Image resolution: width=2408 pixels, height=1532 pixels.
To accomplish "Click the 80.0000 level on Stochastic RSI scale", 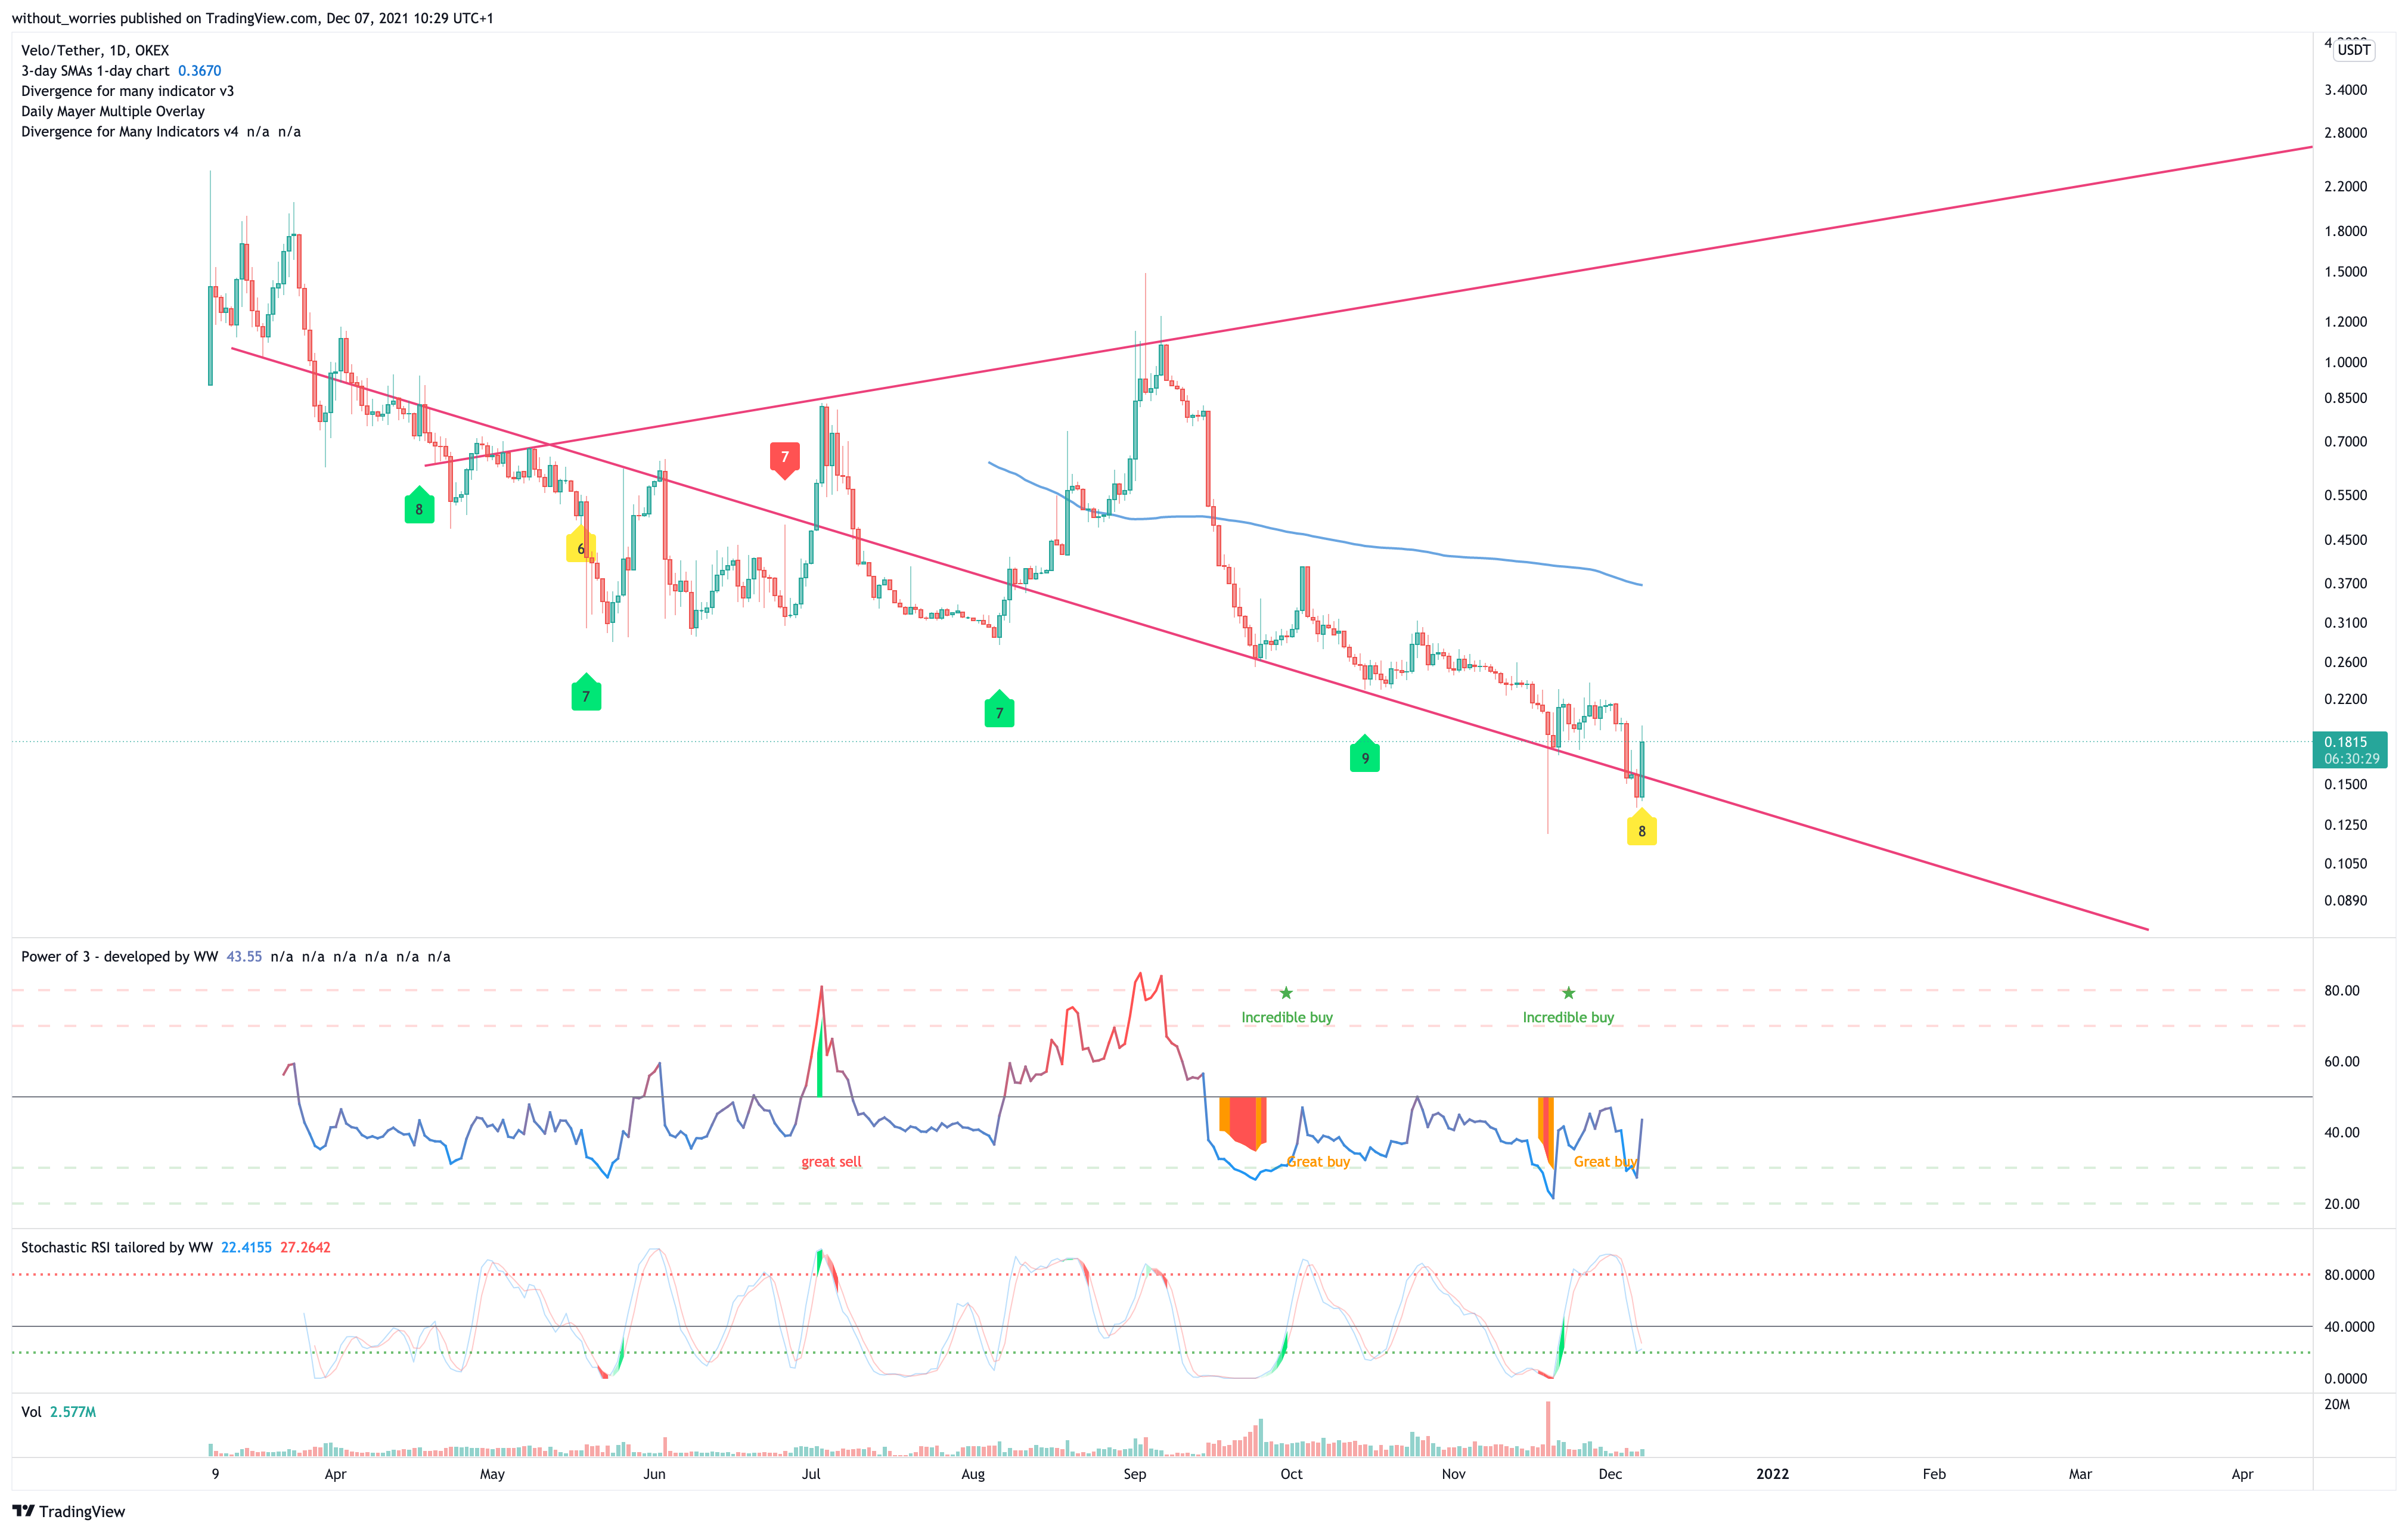I will click(x=2349, y=1274).
